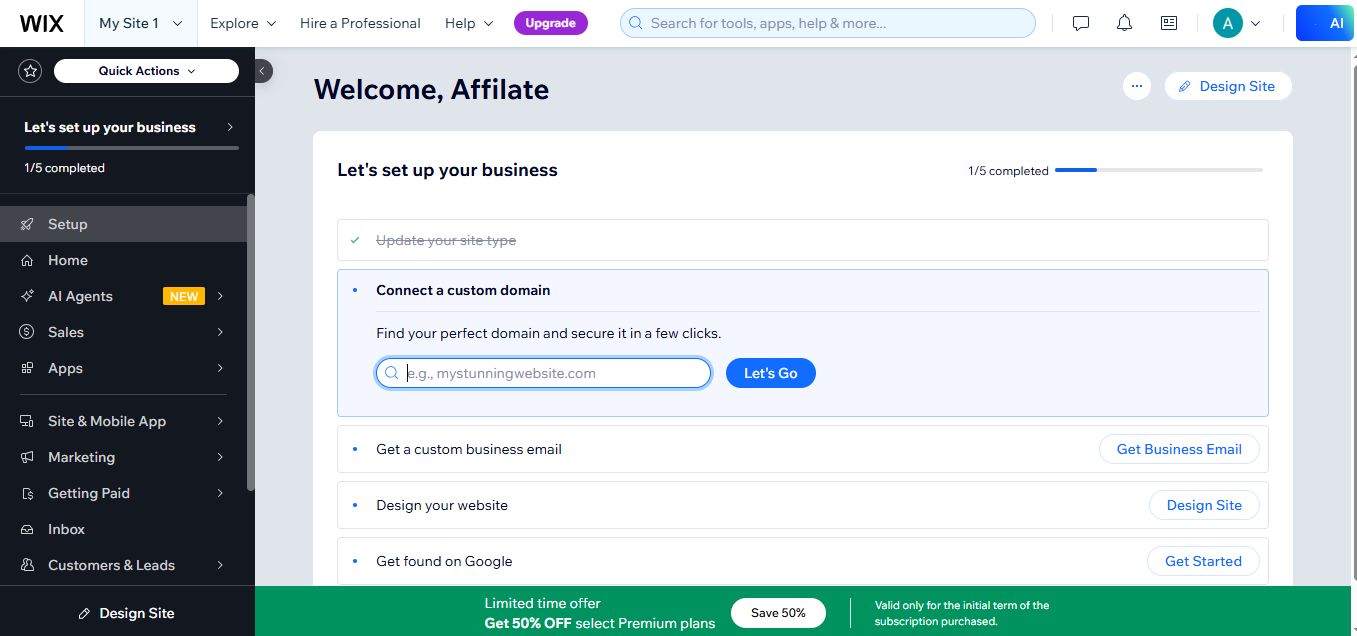
Task: Open the completed Update your site type step
Action: pyautogui.click(x=803, y=240)
